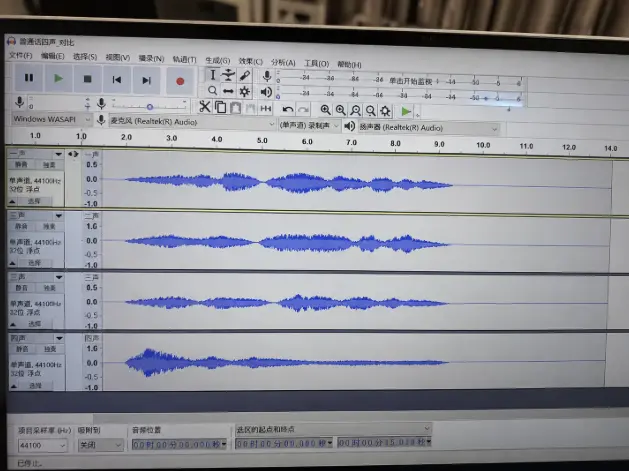The height and width of the screenshot is (471, 629).
Task: Solo the 一声 track
Action: pos(49,165)
